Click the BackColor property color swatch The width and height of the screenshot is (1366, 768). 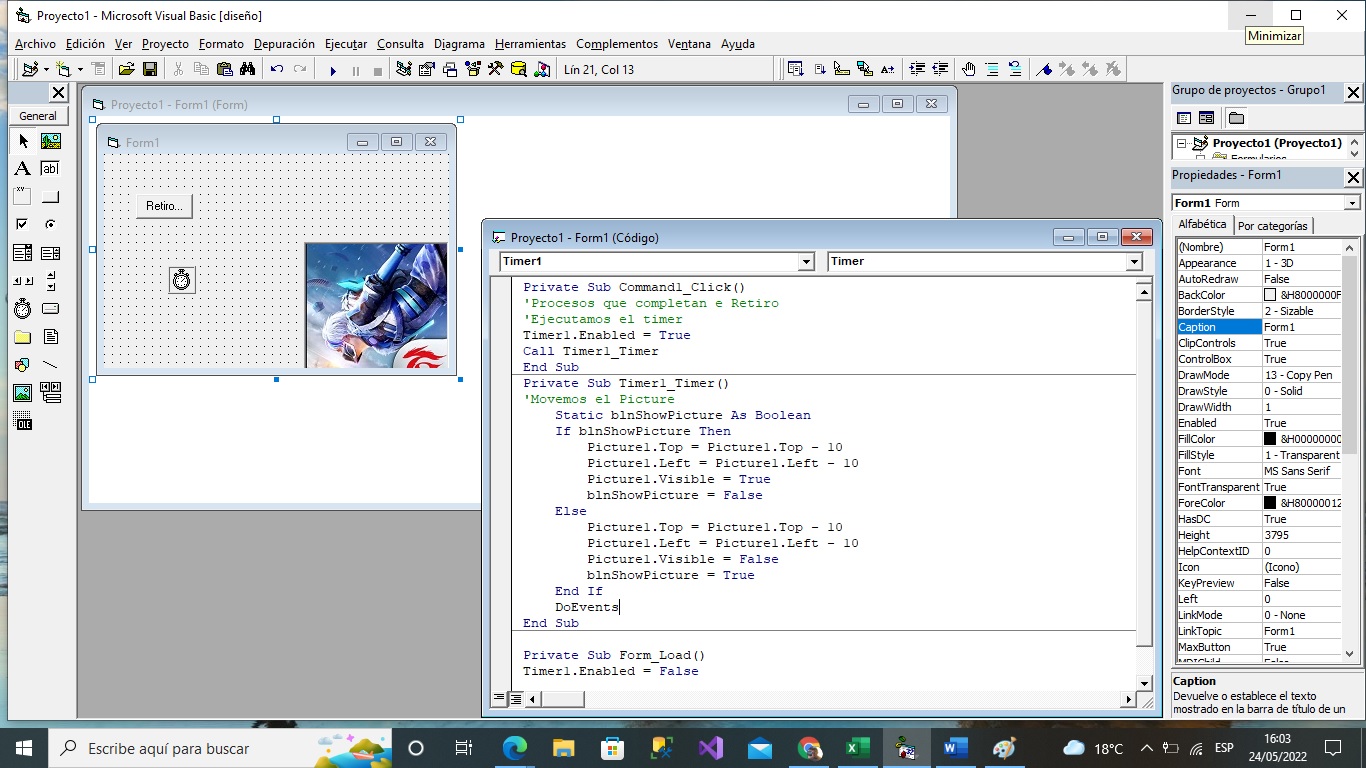point(1270,295)
